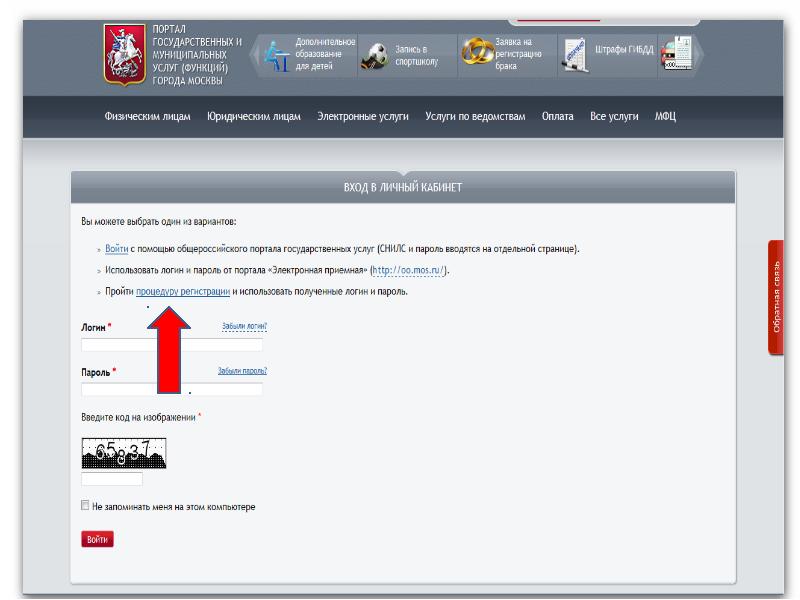800x600 pixels.
Task: Follow the "процедуру регистрации" link
Action: 183,292
